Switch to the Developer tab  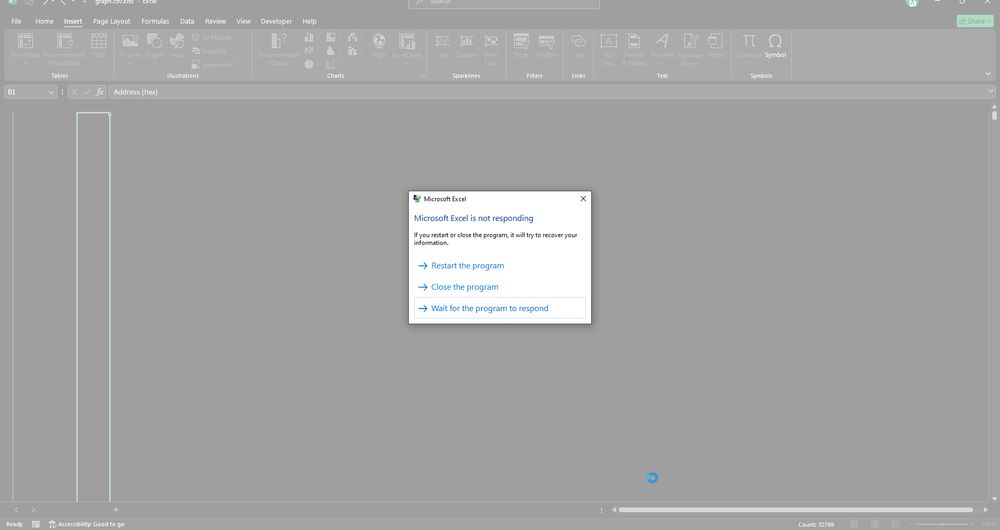(x=276, y=21)
